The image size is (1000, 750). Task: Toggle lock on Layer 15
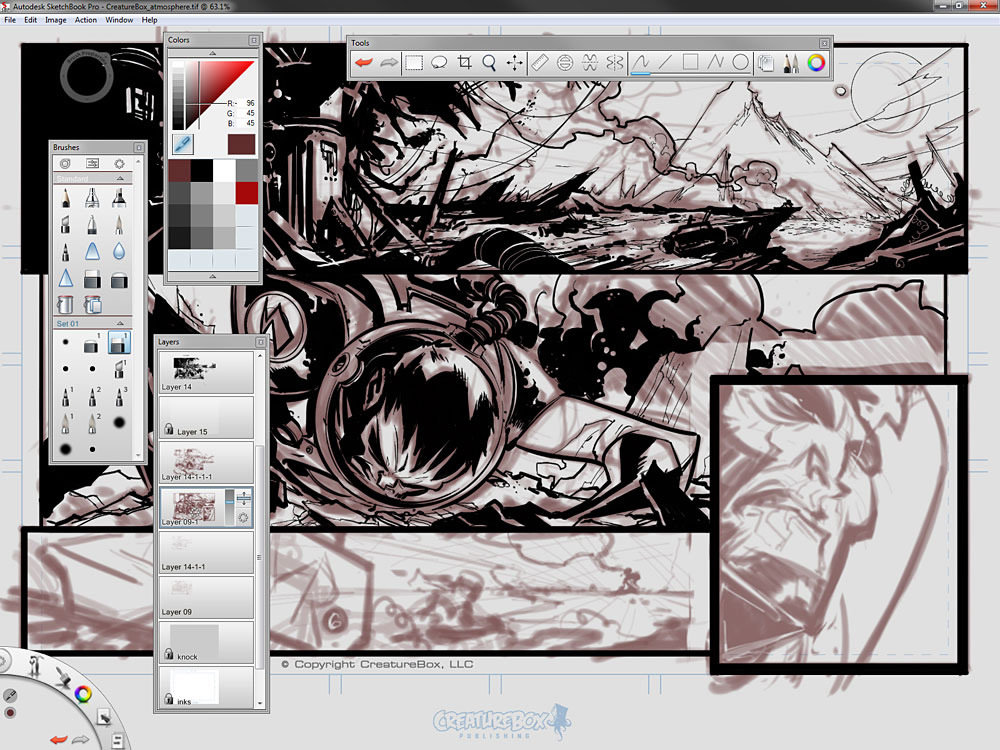coord(169,429)
